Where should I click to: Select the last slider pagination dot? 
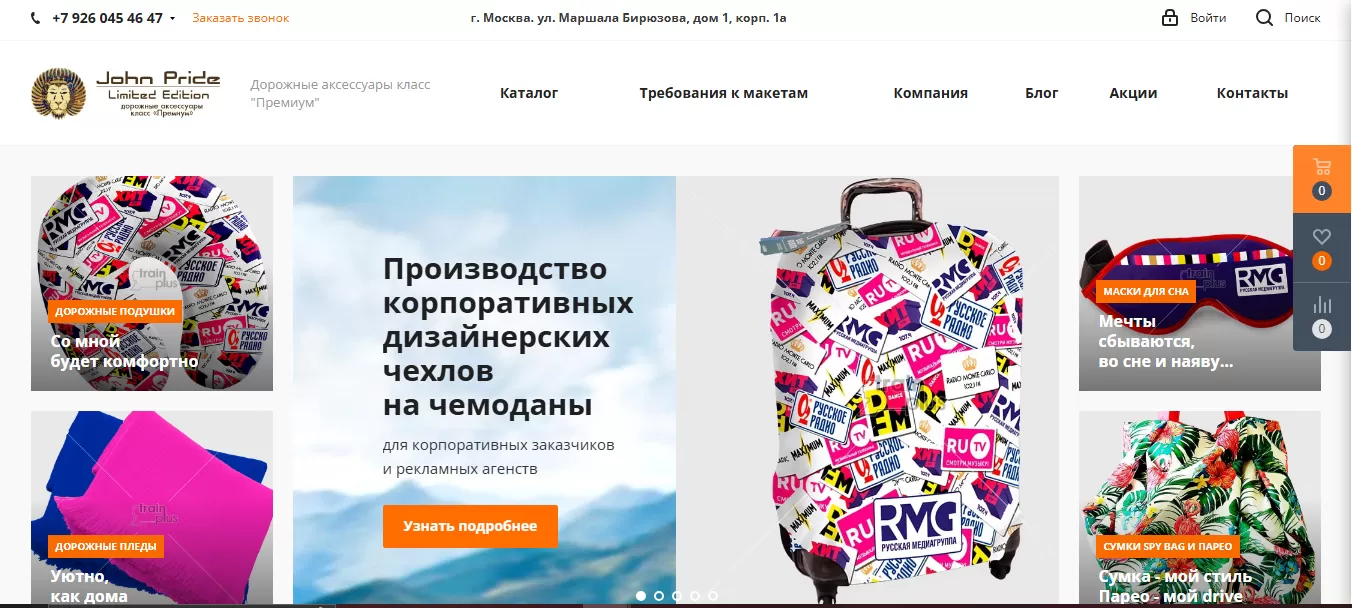coord(713,595)
